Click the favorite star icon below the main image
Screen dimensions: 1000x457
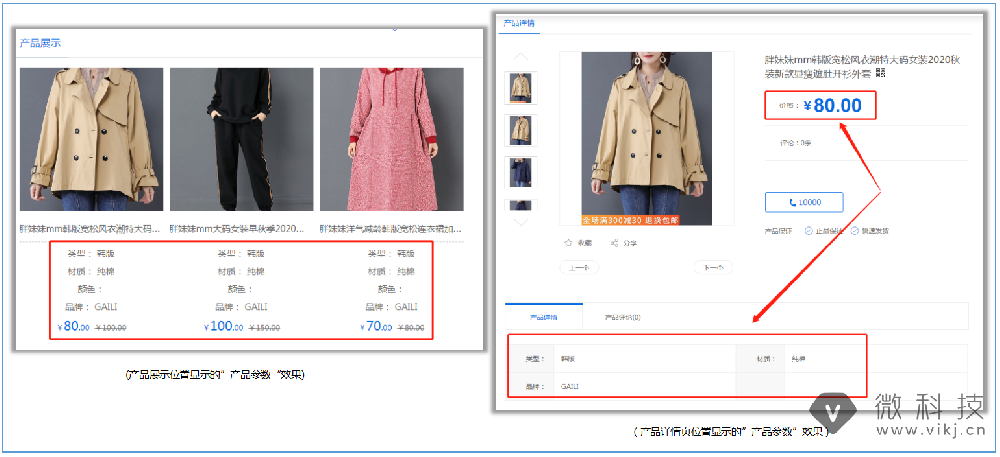[569, 243]
